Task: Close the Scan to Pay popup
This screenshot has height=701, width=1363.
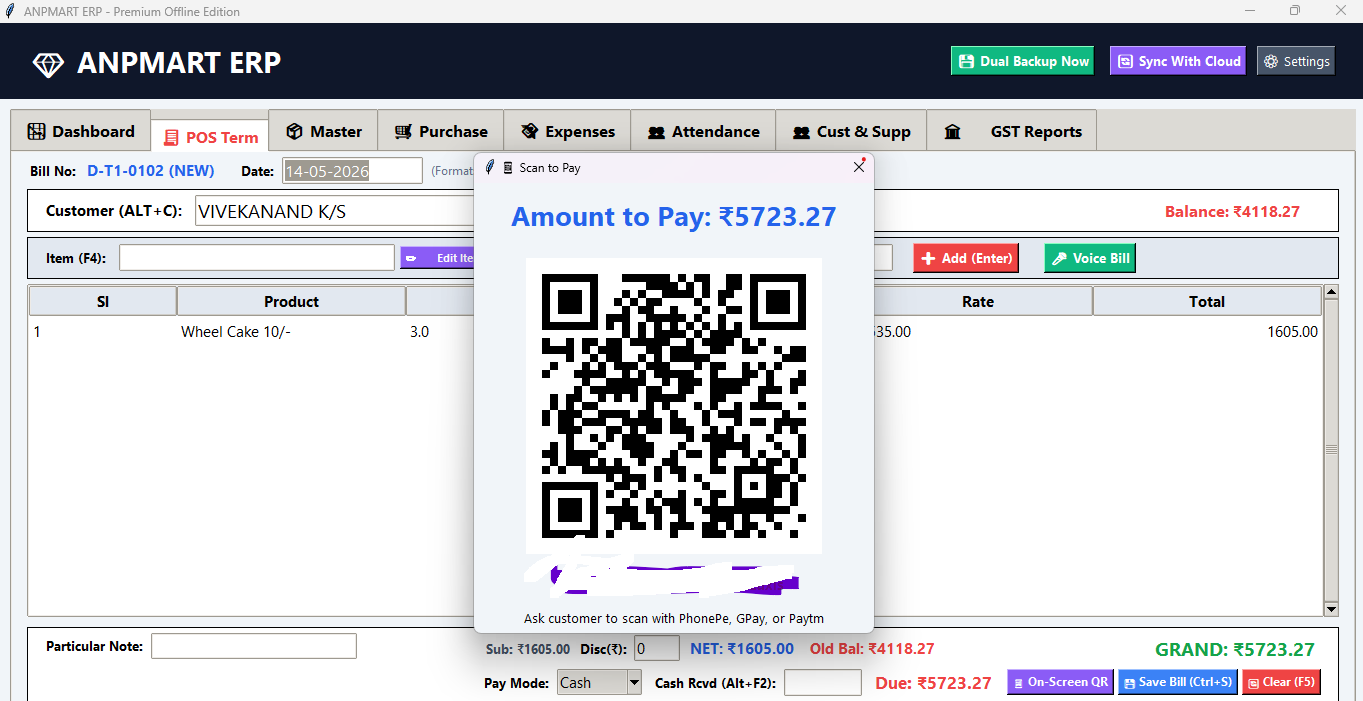Action: click(x=859, y=167)
